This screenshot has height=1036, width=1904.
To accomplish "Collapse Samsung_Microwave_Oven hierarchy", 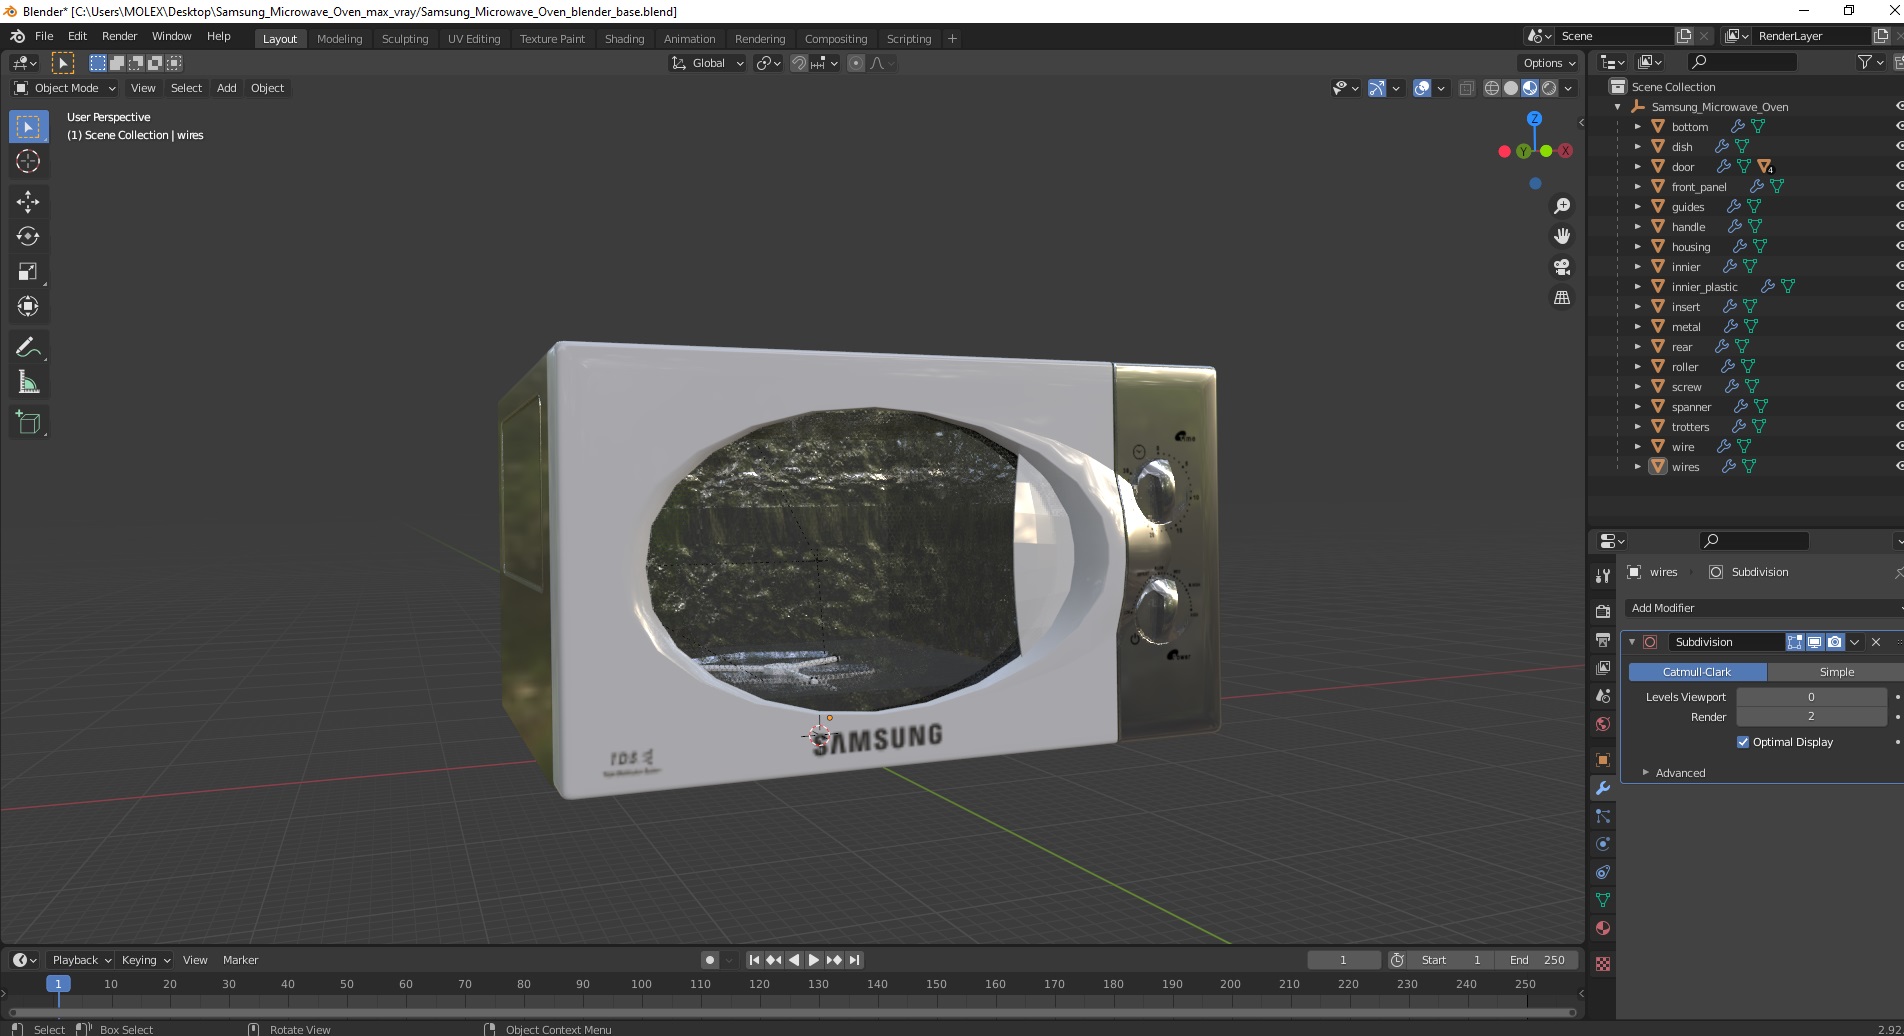I will (1617, 107).
